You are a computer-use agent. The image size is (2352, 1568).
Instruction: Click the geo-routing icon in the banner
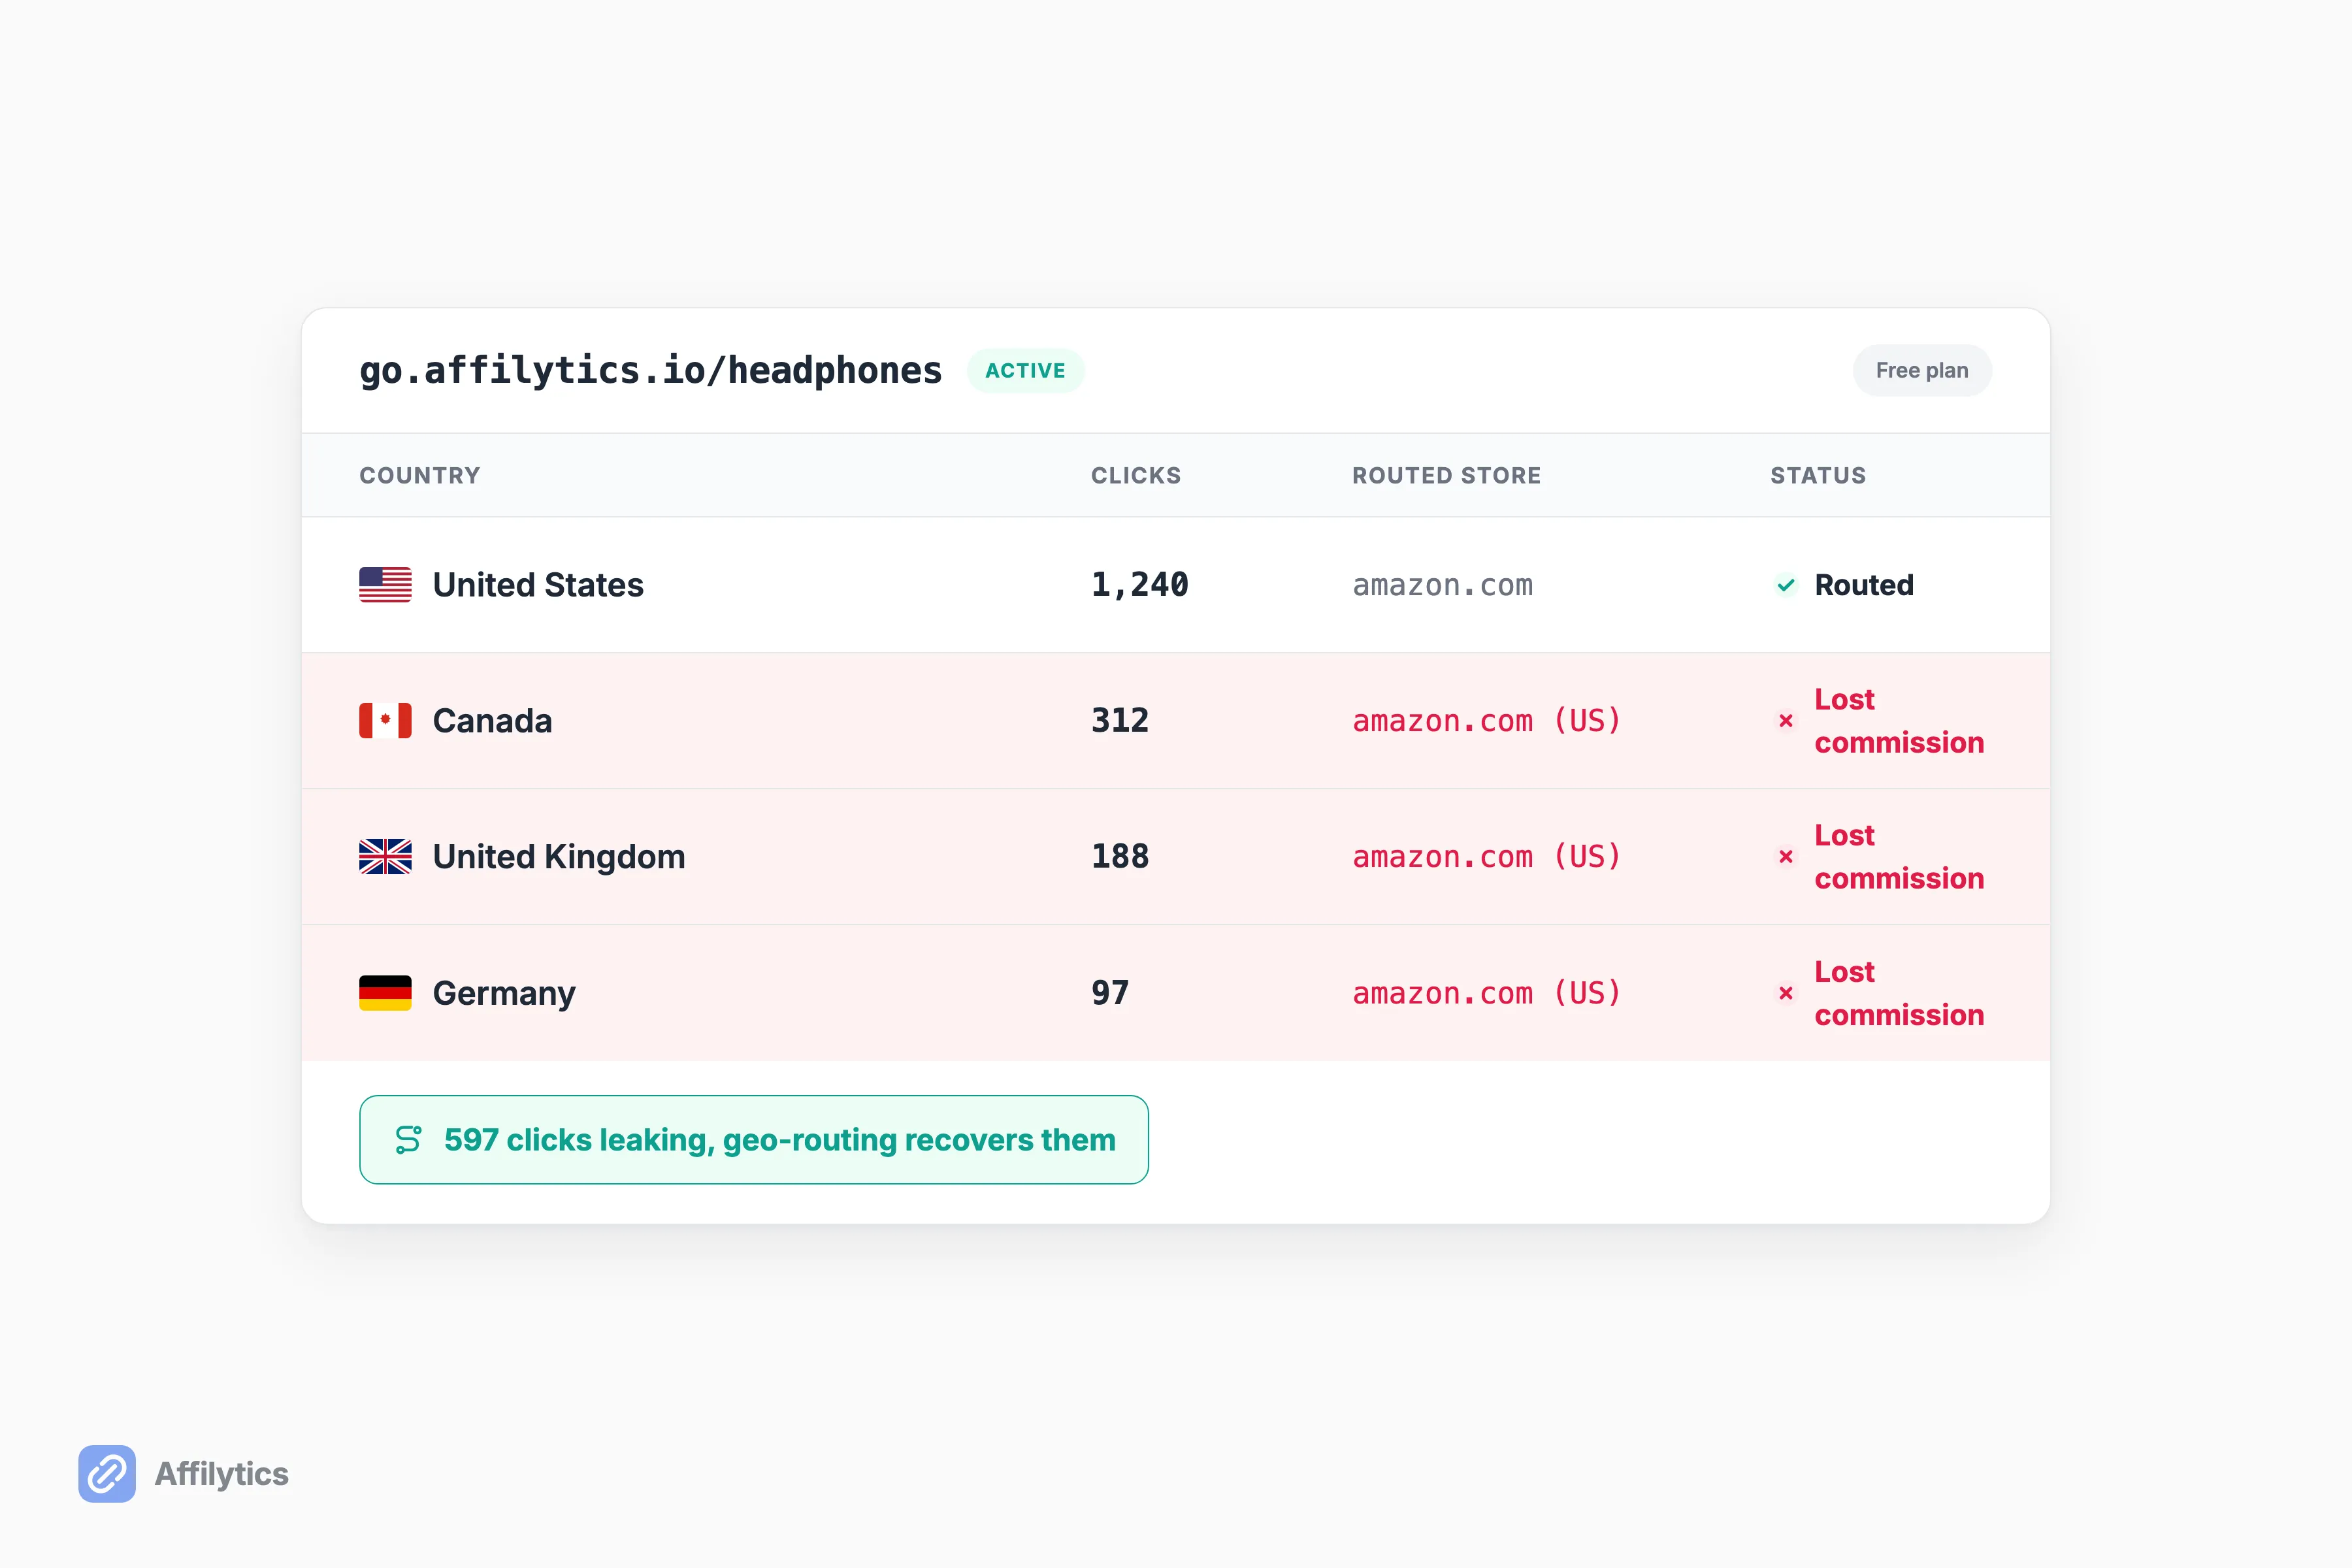(x=409, y=1140)
